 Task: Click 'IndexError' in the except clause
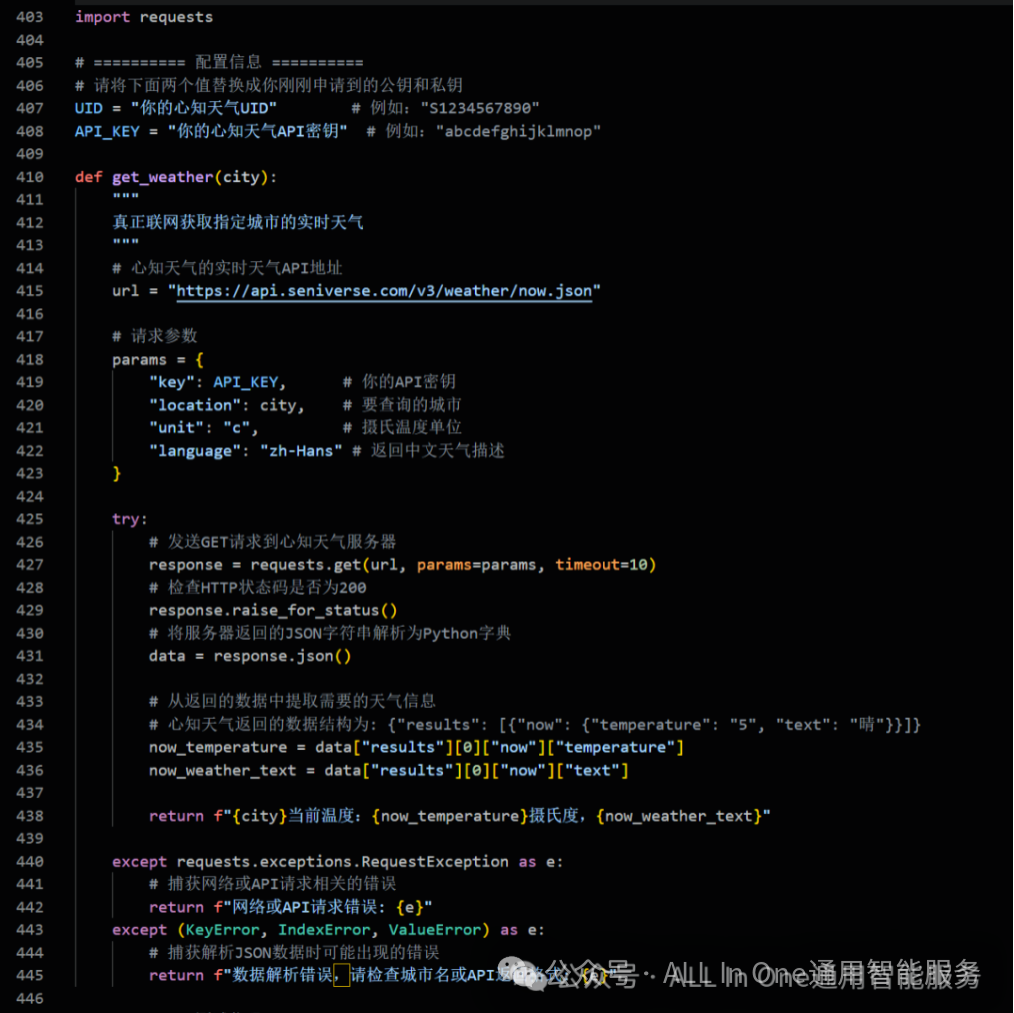(323, 930)
